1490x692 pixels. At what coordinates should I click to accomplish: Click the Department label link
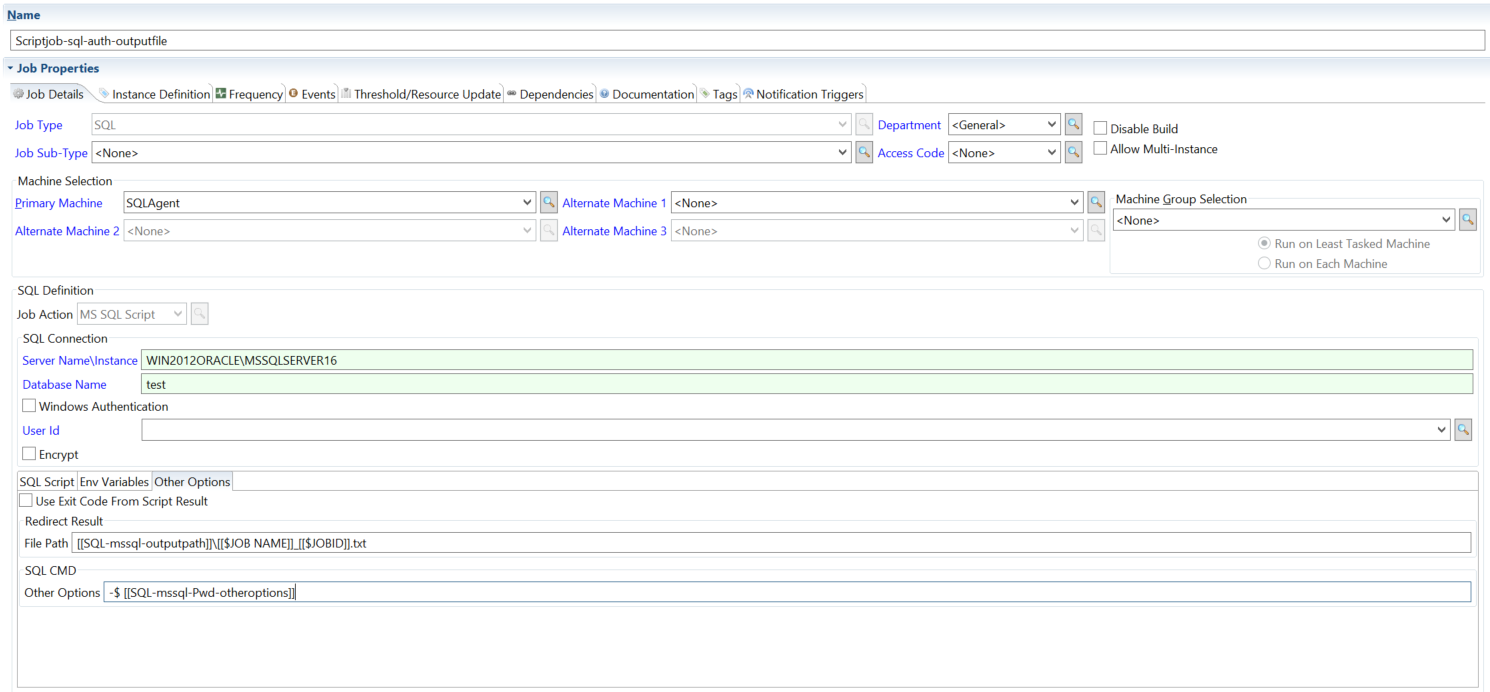(x=909, y=125)
